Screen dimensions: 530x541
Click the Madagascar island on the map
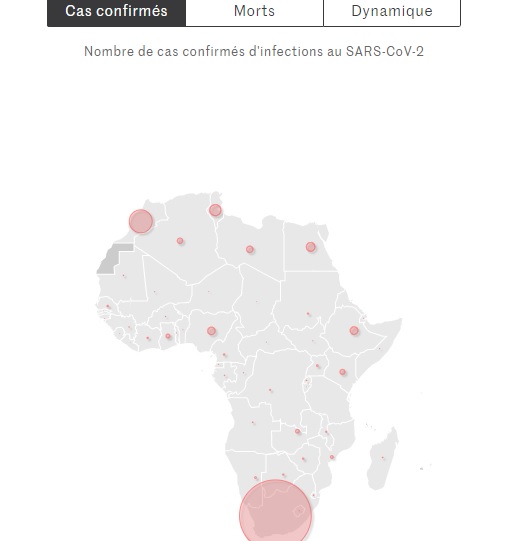click(x=382, y=458)
